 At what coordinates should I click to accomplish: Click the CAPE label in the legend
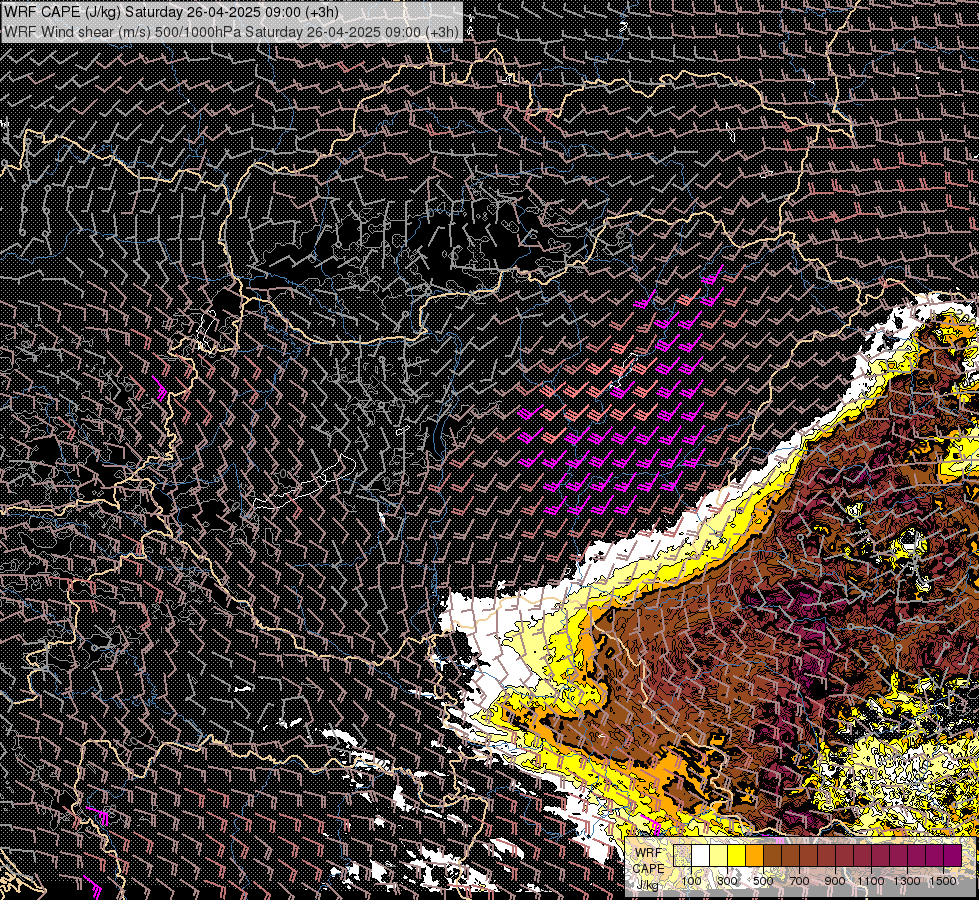[x=648, y=868]
